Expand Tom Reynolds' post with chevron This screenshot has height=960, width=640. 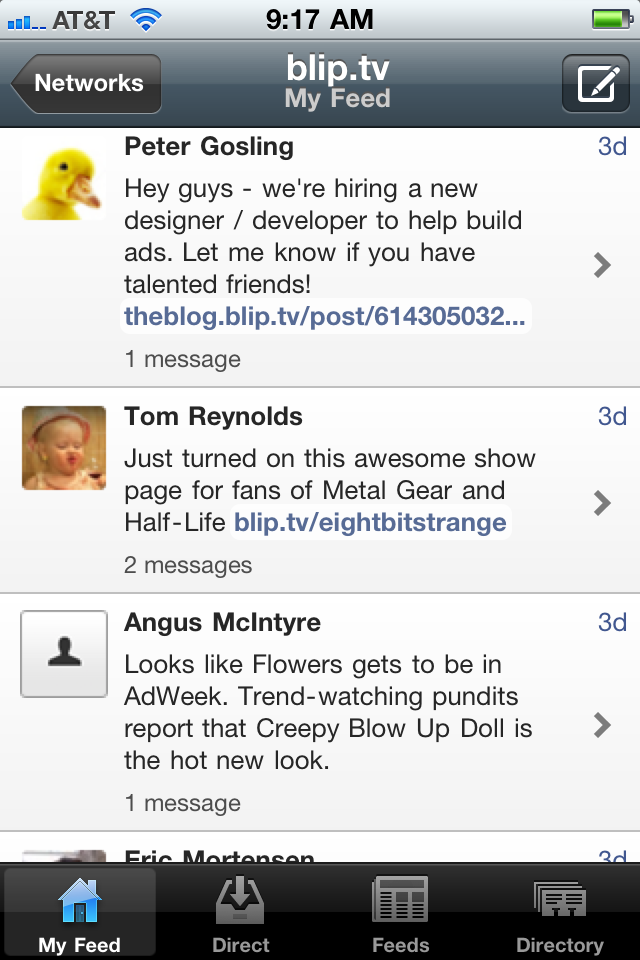(x=602, y=502)
